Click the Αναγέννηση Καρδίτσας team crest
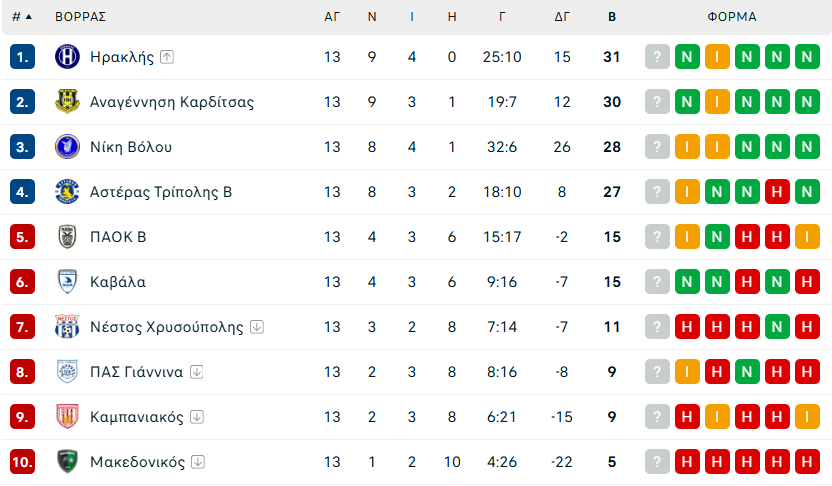 coord(66,102)
